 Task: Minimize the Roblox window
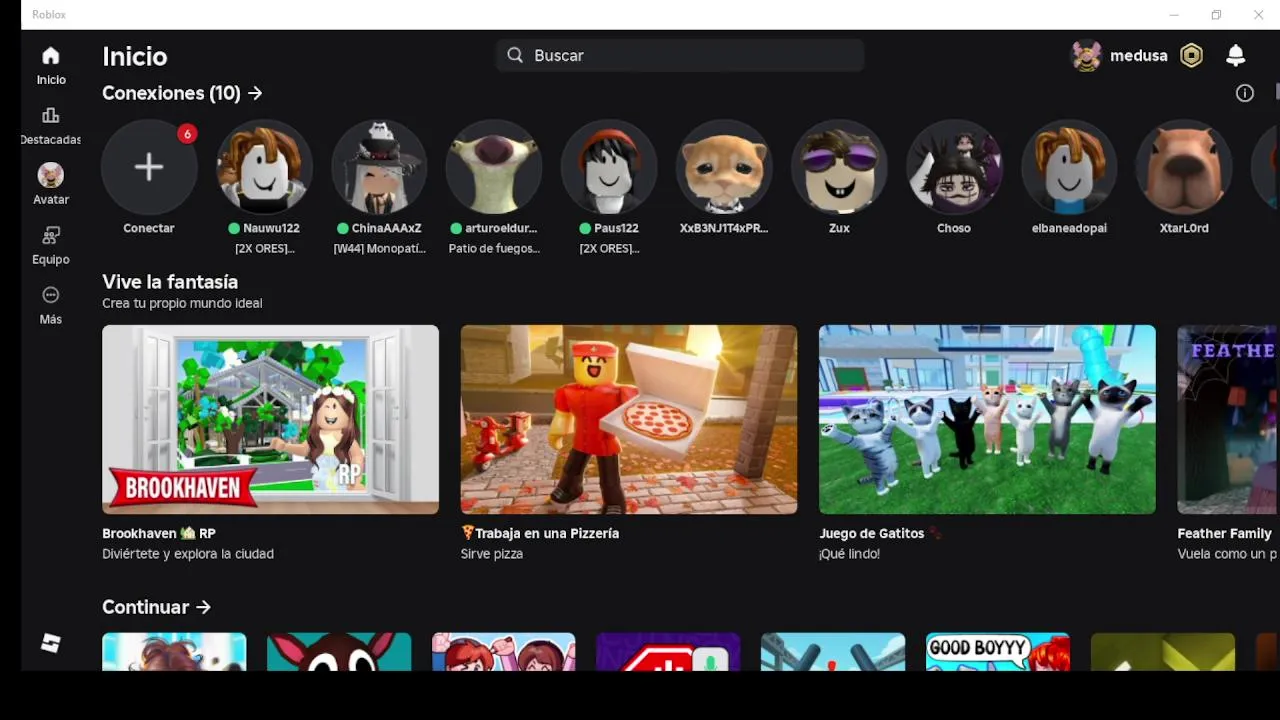tap(1174, 14)
